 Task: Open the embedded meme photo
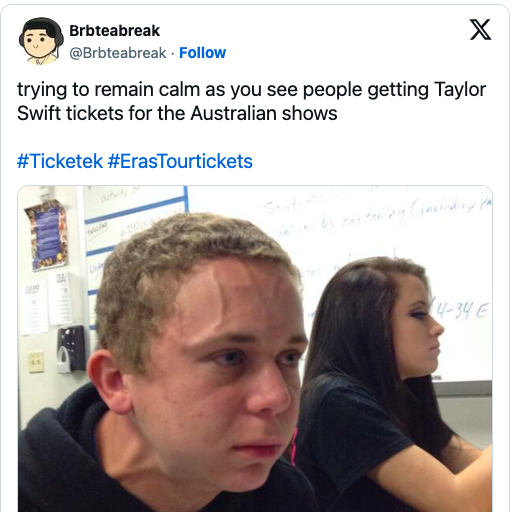(x=255, y=349)
